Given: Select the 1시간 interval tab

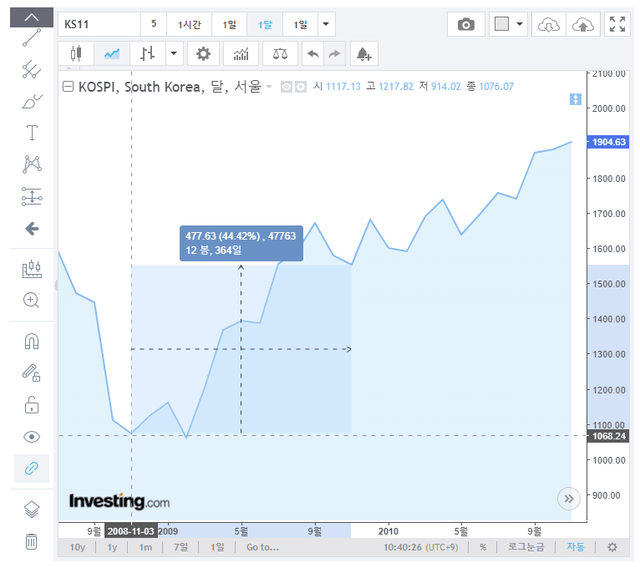Looking at the screenshot, I should [x=189, y=24].
